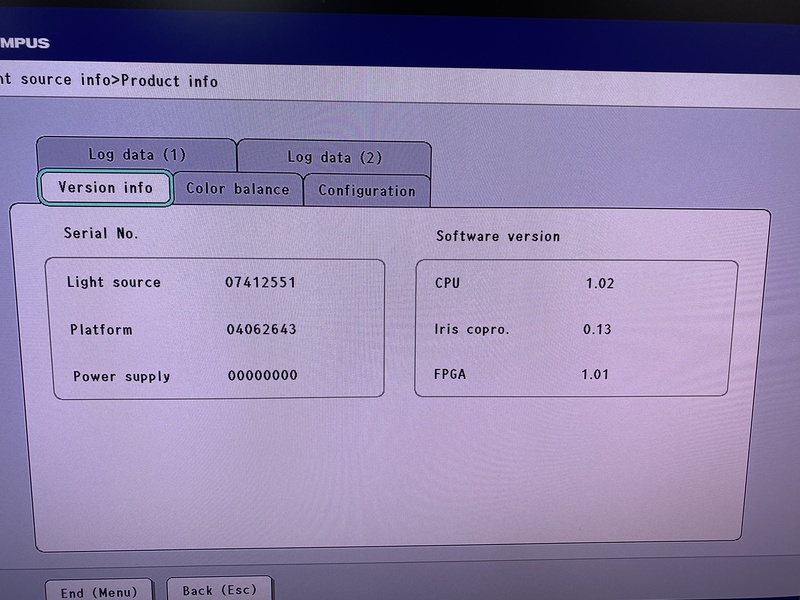Viewport: 800px width, 600px height.
Task: Click the Olympus logo in header
Action: [x=24, y=43]
